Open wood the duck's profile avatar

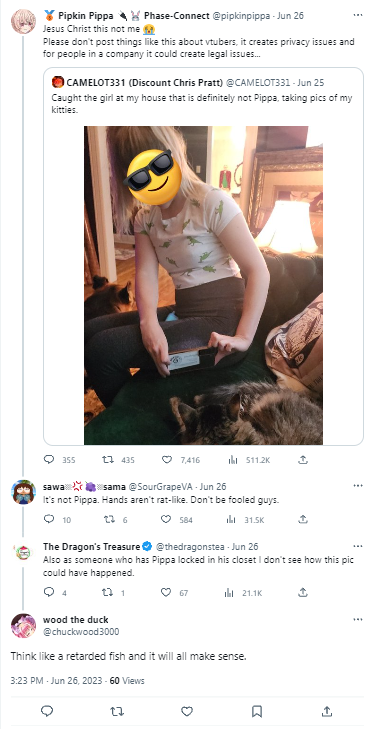[23, 625]
